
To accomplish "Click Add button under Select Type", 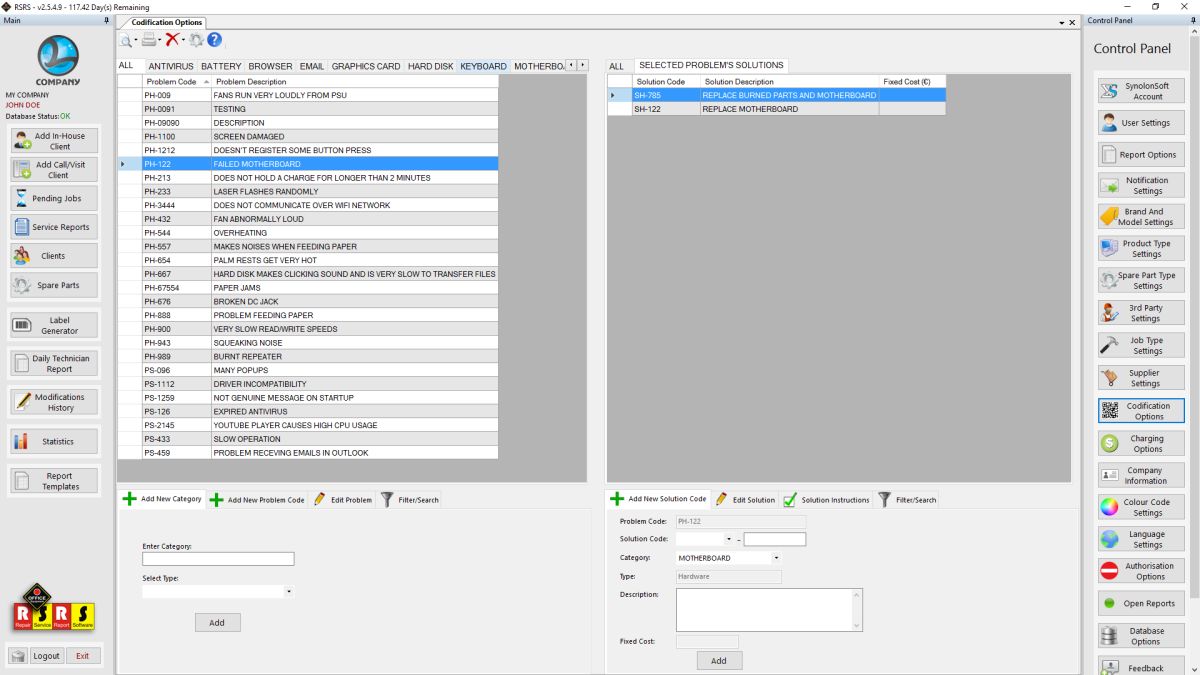I will [217, 622].
